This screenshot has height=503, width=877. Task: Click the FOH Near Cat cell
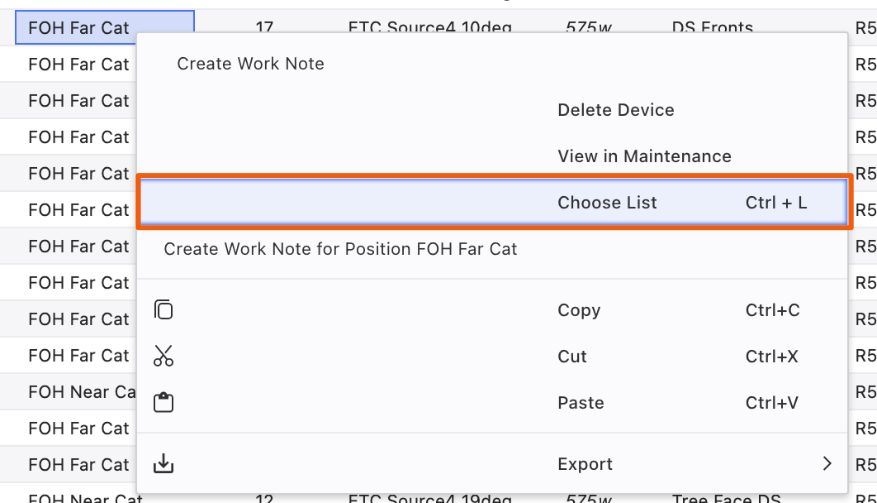pyautogui.click(x=80, y=392)
